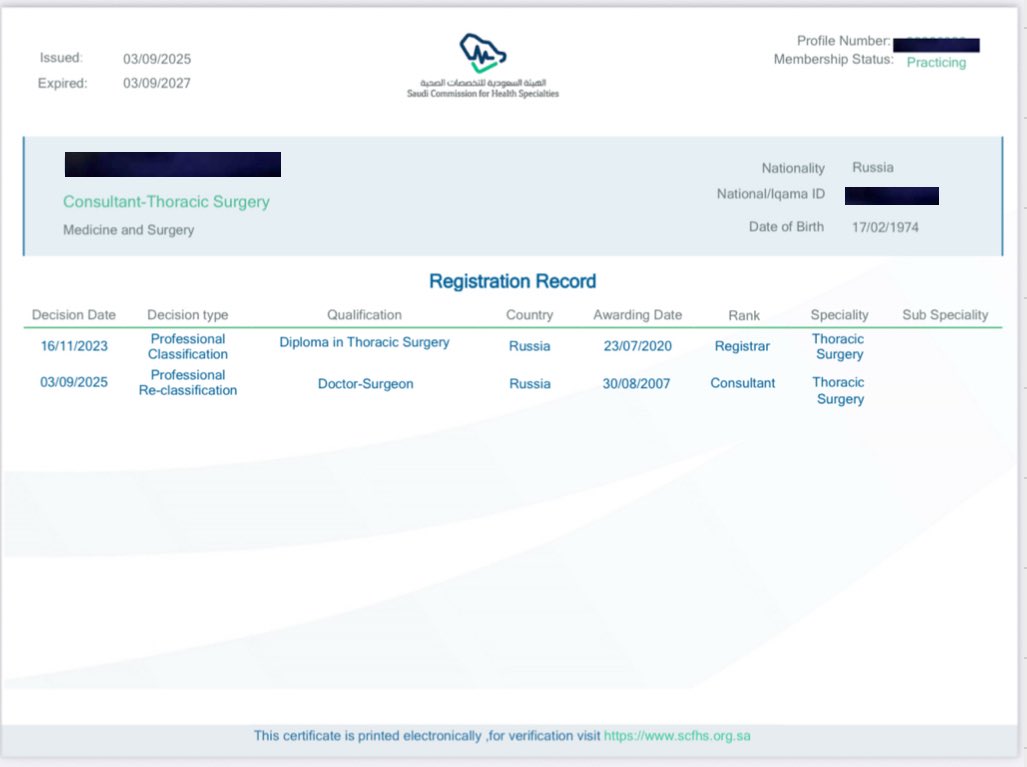The width and height of the screenshot is (1027, 767).
Task: Click the Nationality value Russia
Action: pyautogui.click(x=872, y=168)
